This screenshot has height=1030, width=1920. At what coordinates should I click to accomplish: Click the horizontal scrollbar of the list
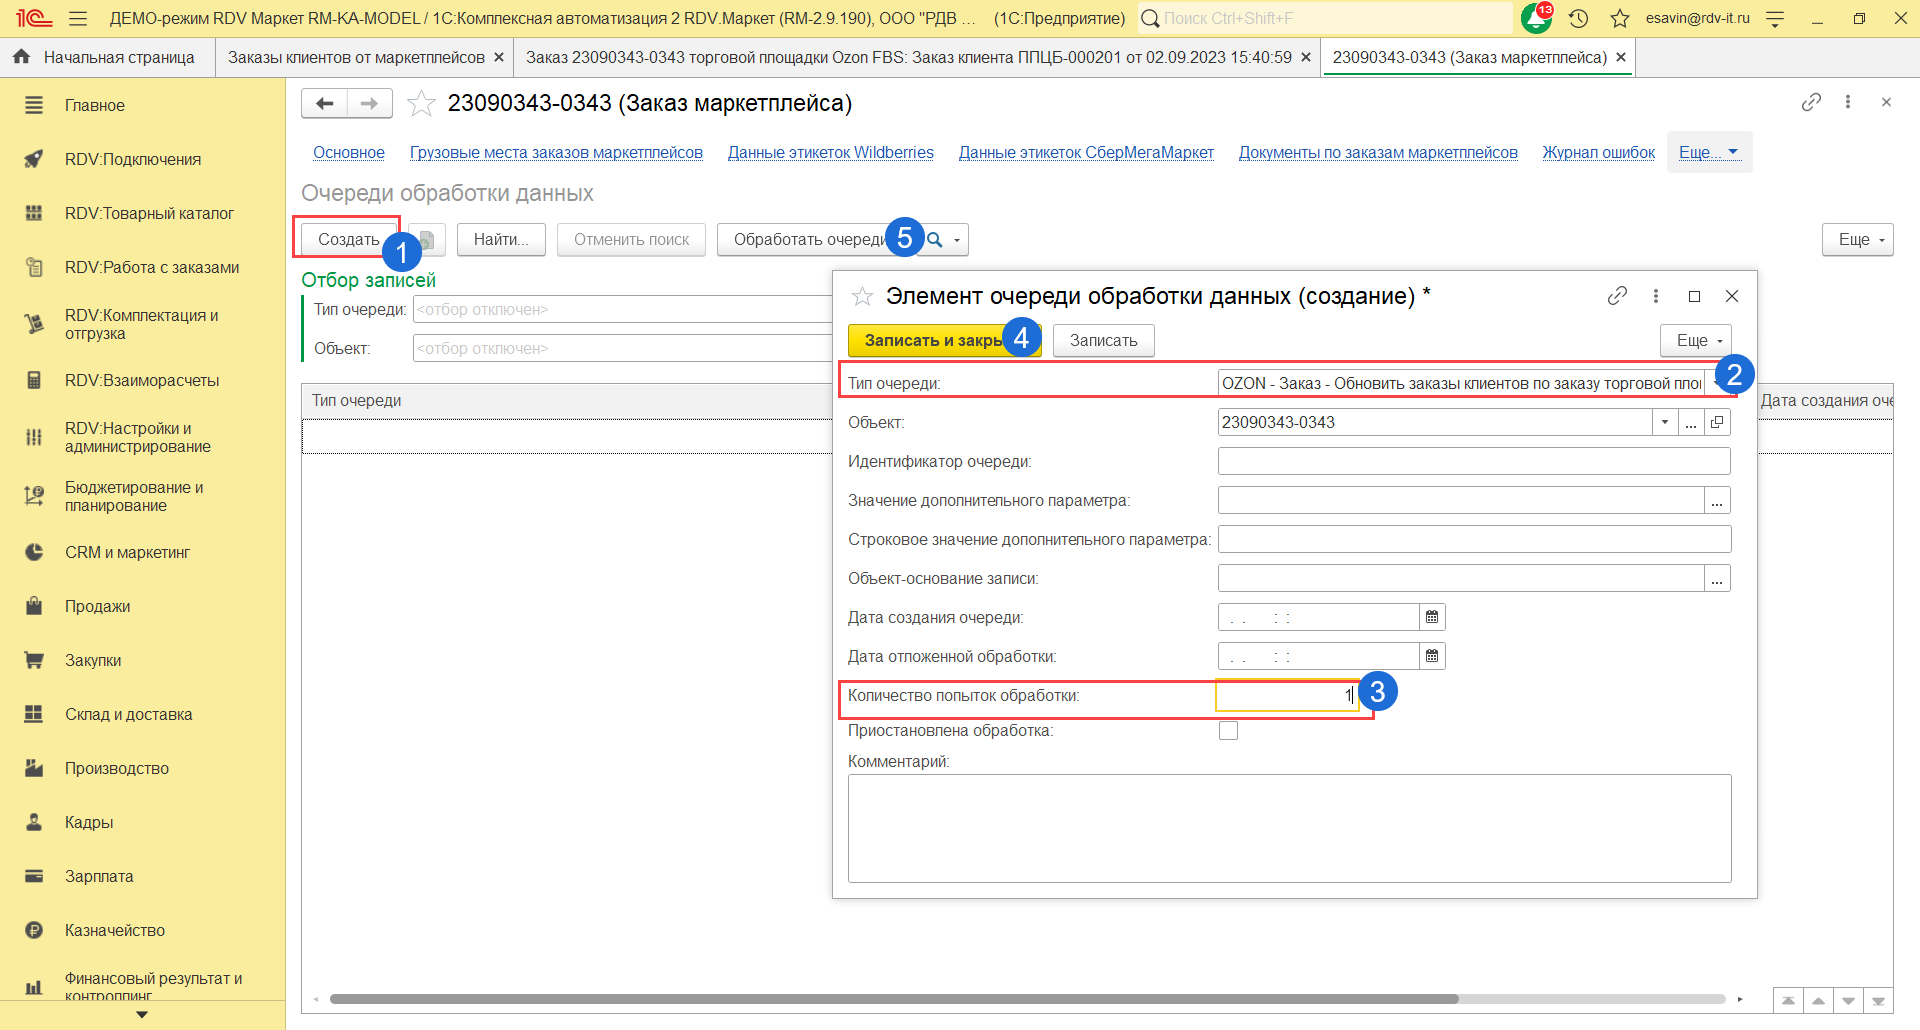pyautogui.click(x=893, y=999)
